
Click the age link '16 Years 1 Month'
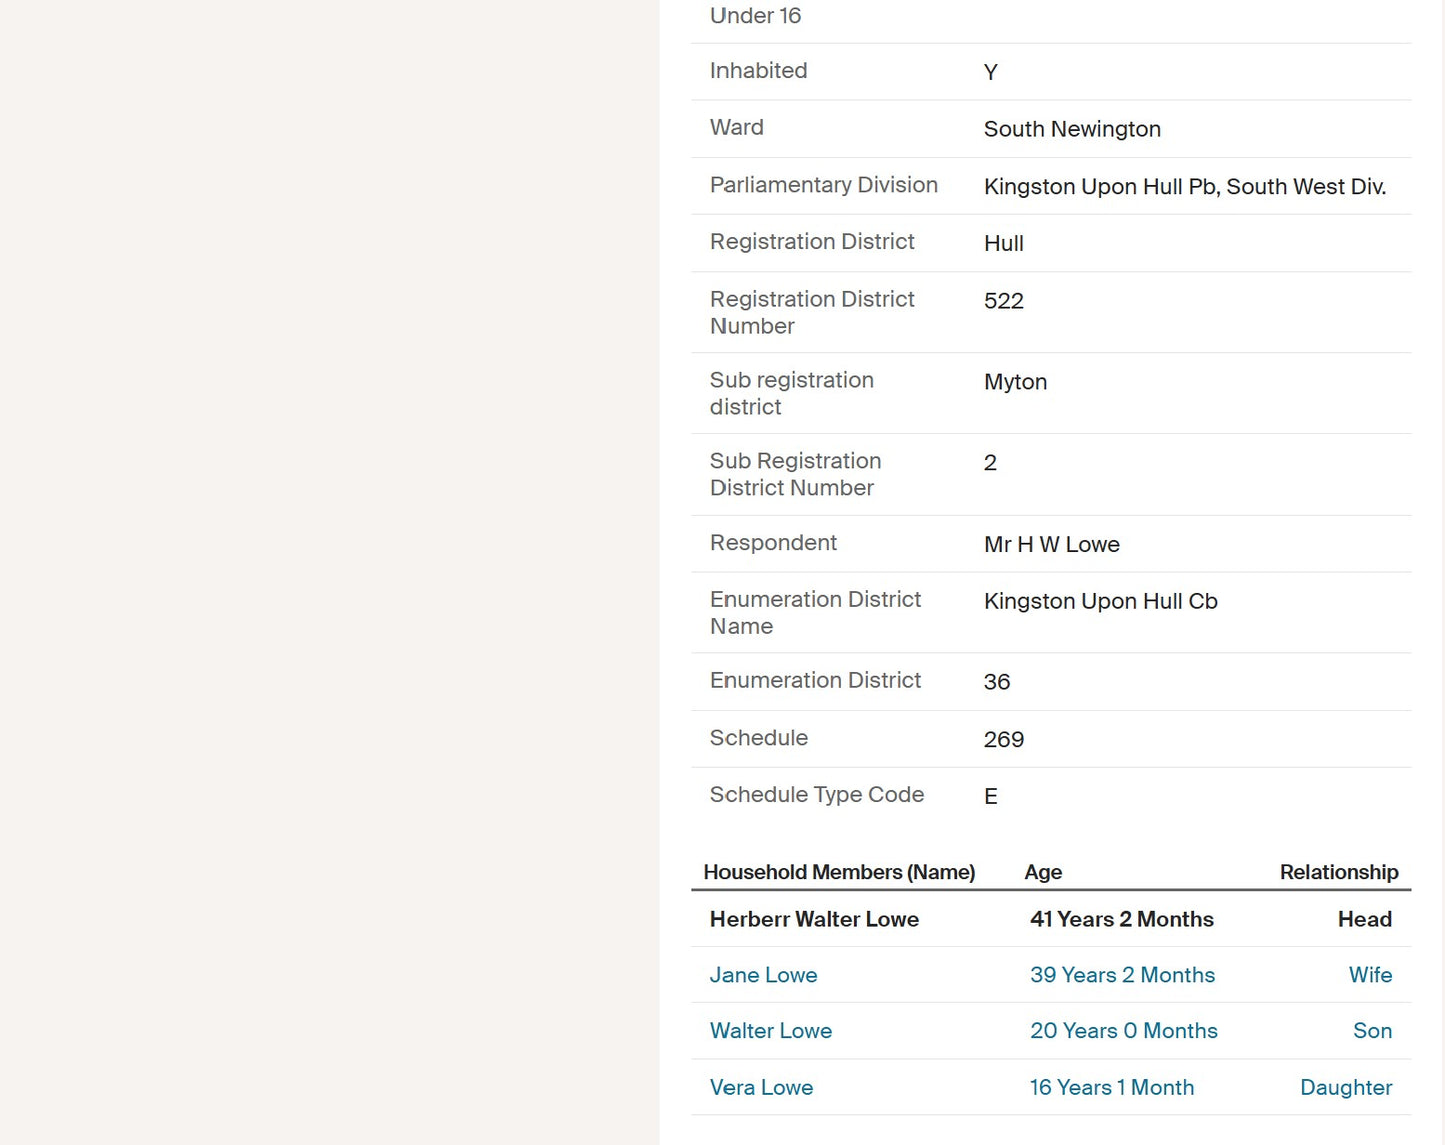1111,1087
